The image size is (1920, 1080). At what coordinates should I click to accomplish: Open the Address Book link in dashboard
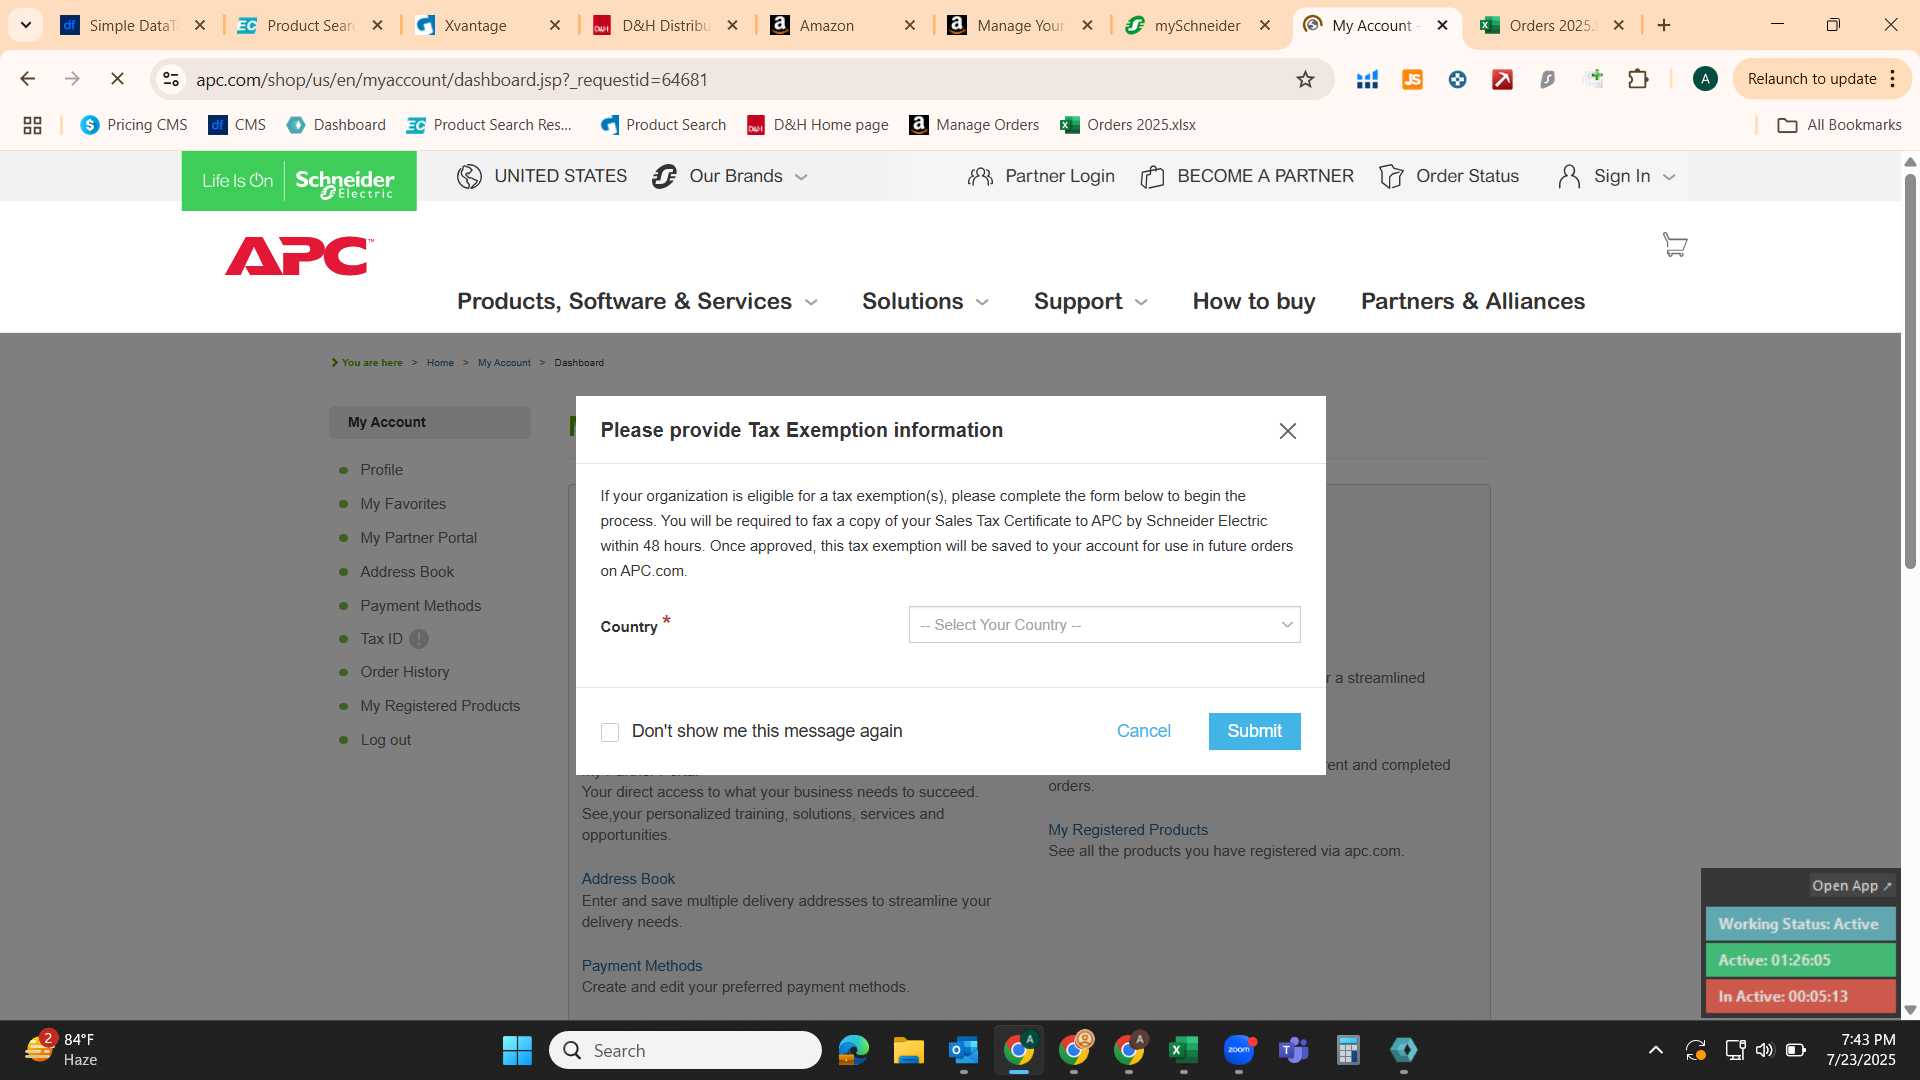628,879
